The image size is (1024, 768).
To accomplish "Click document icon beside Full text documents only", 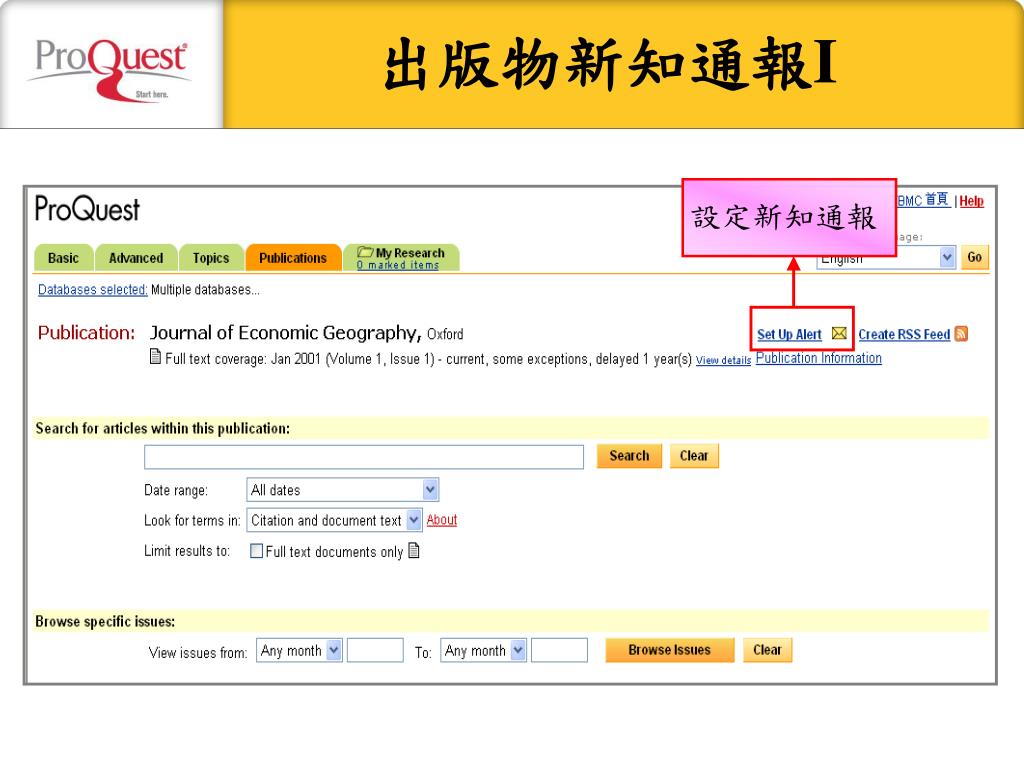I will tap(413, 551).
